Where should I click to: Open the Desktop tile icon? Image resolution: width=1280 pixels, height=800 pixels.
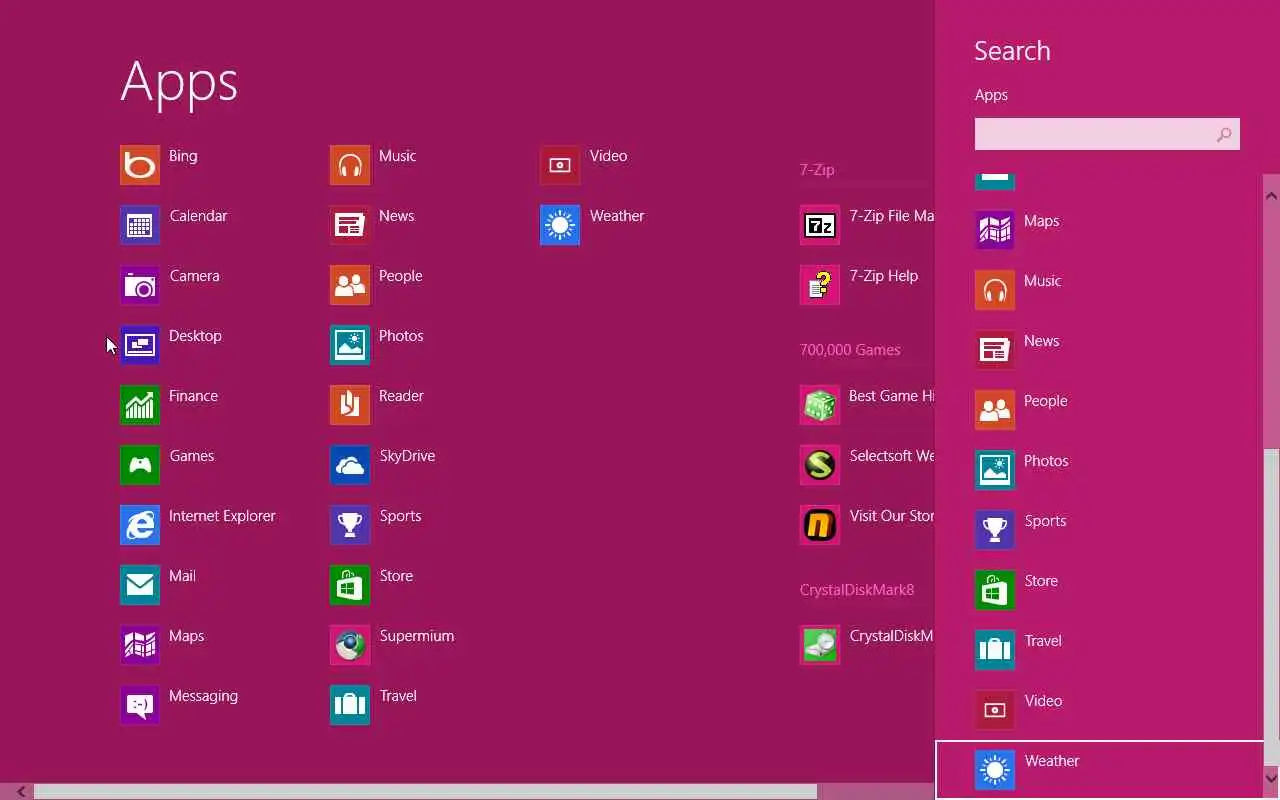[140, 345]
